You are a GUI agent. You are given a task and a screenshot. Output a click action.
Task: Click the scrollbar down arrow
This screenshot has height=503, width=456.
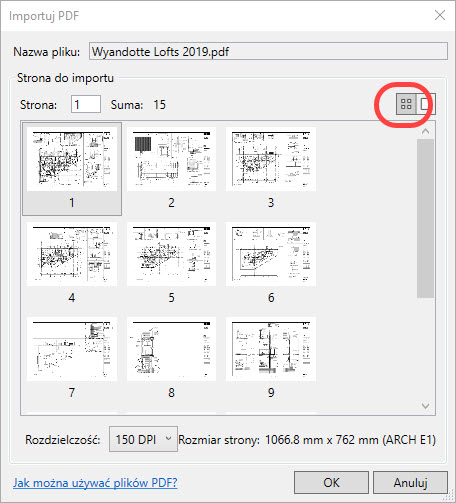[425, 406]
